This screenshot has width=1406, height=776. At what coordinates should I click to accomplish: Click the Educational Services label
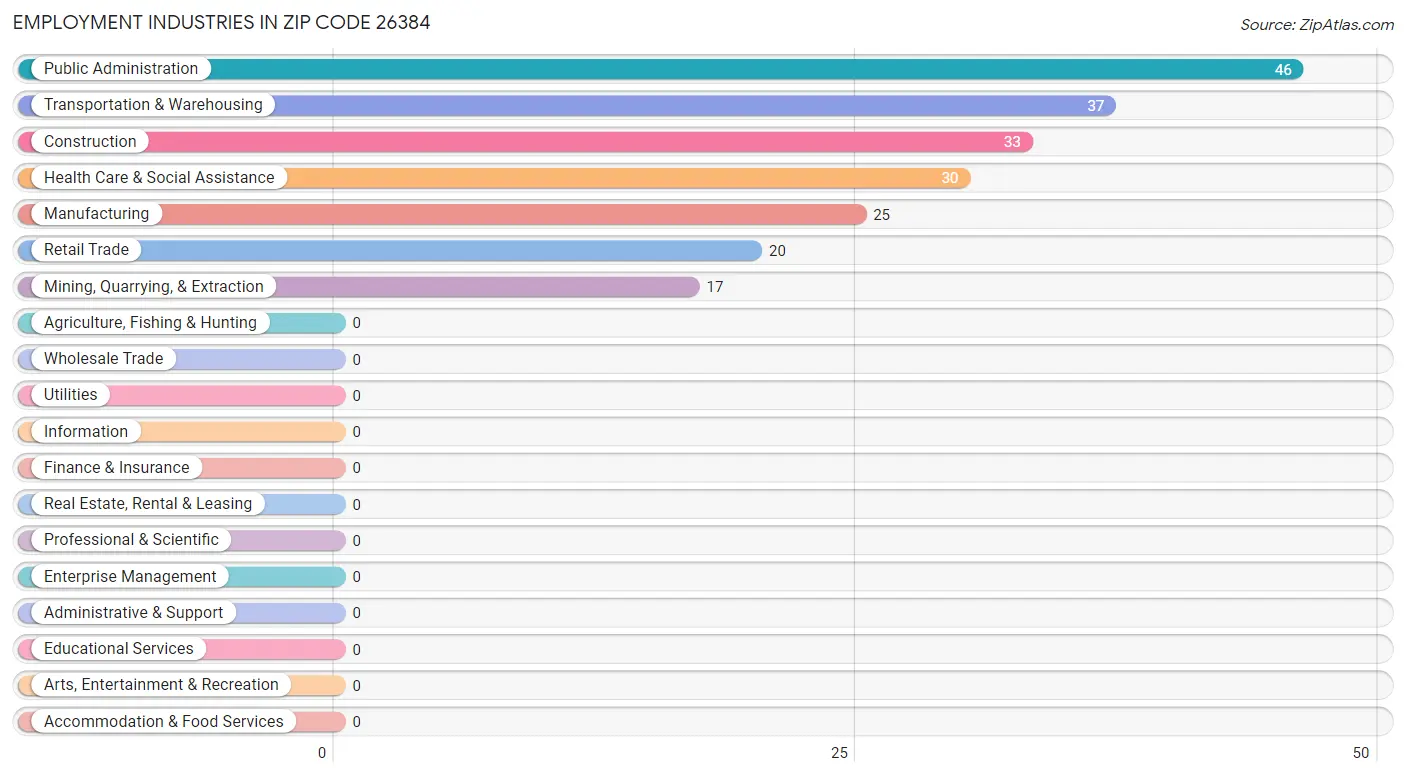coord(119,649)
